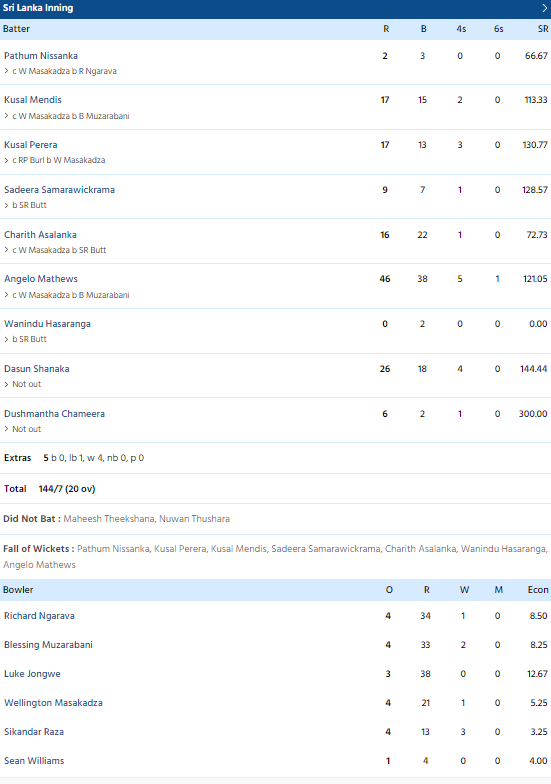Expand Angelo Mathews dismissal chevron
The width and height of the screenshot is (551, 784).
pos(6,295)
